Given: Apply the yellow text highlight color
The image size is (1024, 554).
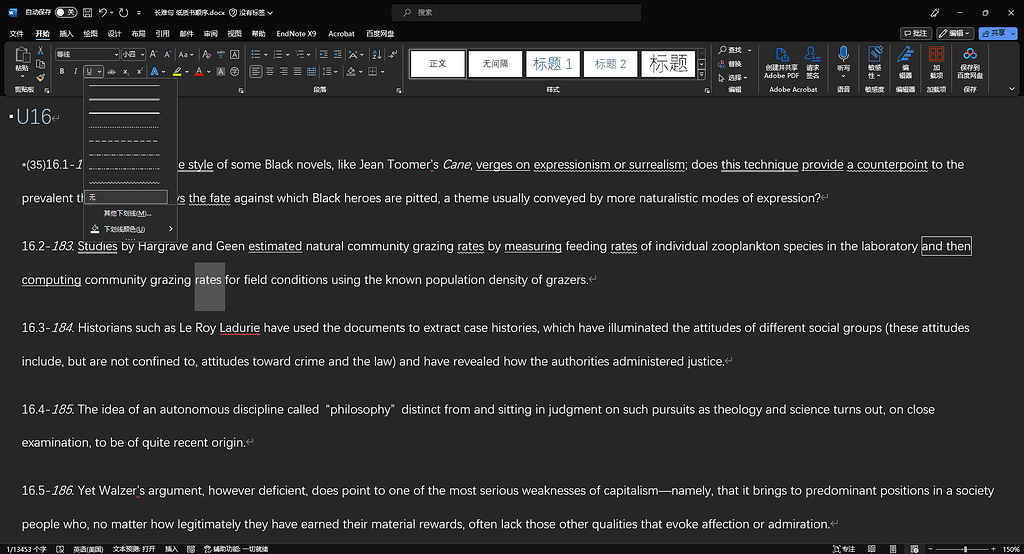Looking at the screenshot, I should [177, 71].
